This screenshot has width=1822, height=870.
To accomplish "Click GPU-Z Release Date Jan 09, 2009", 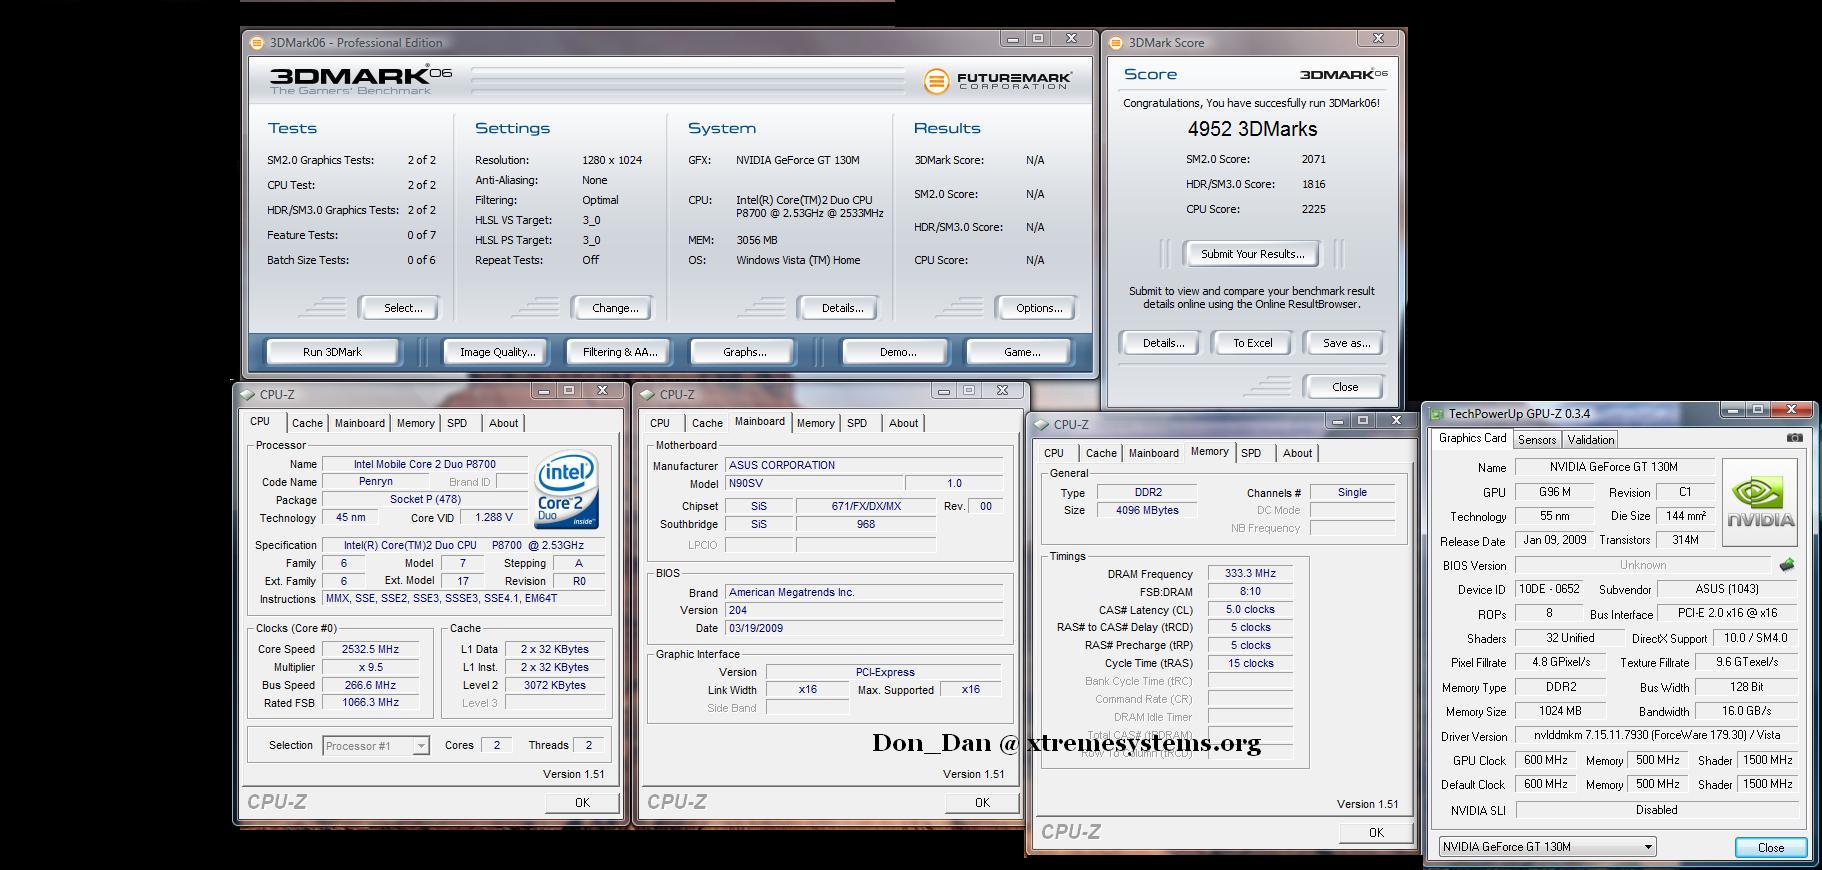I will tap(1555, 540).
